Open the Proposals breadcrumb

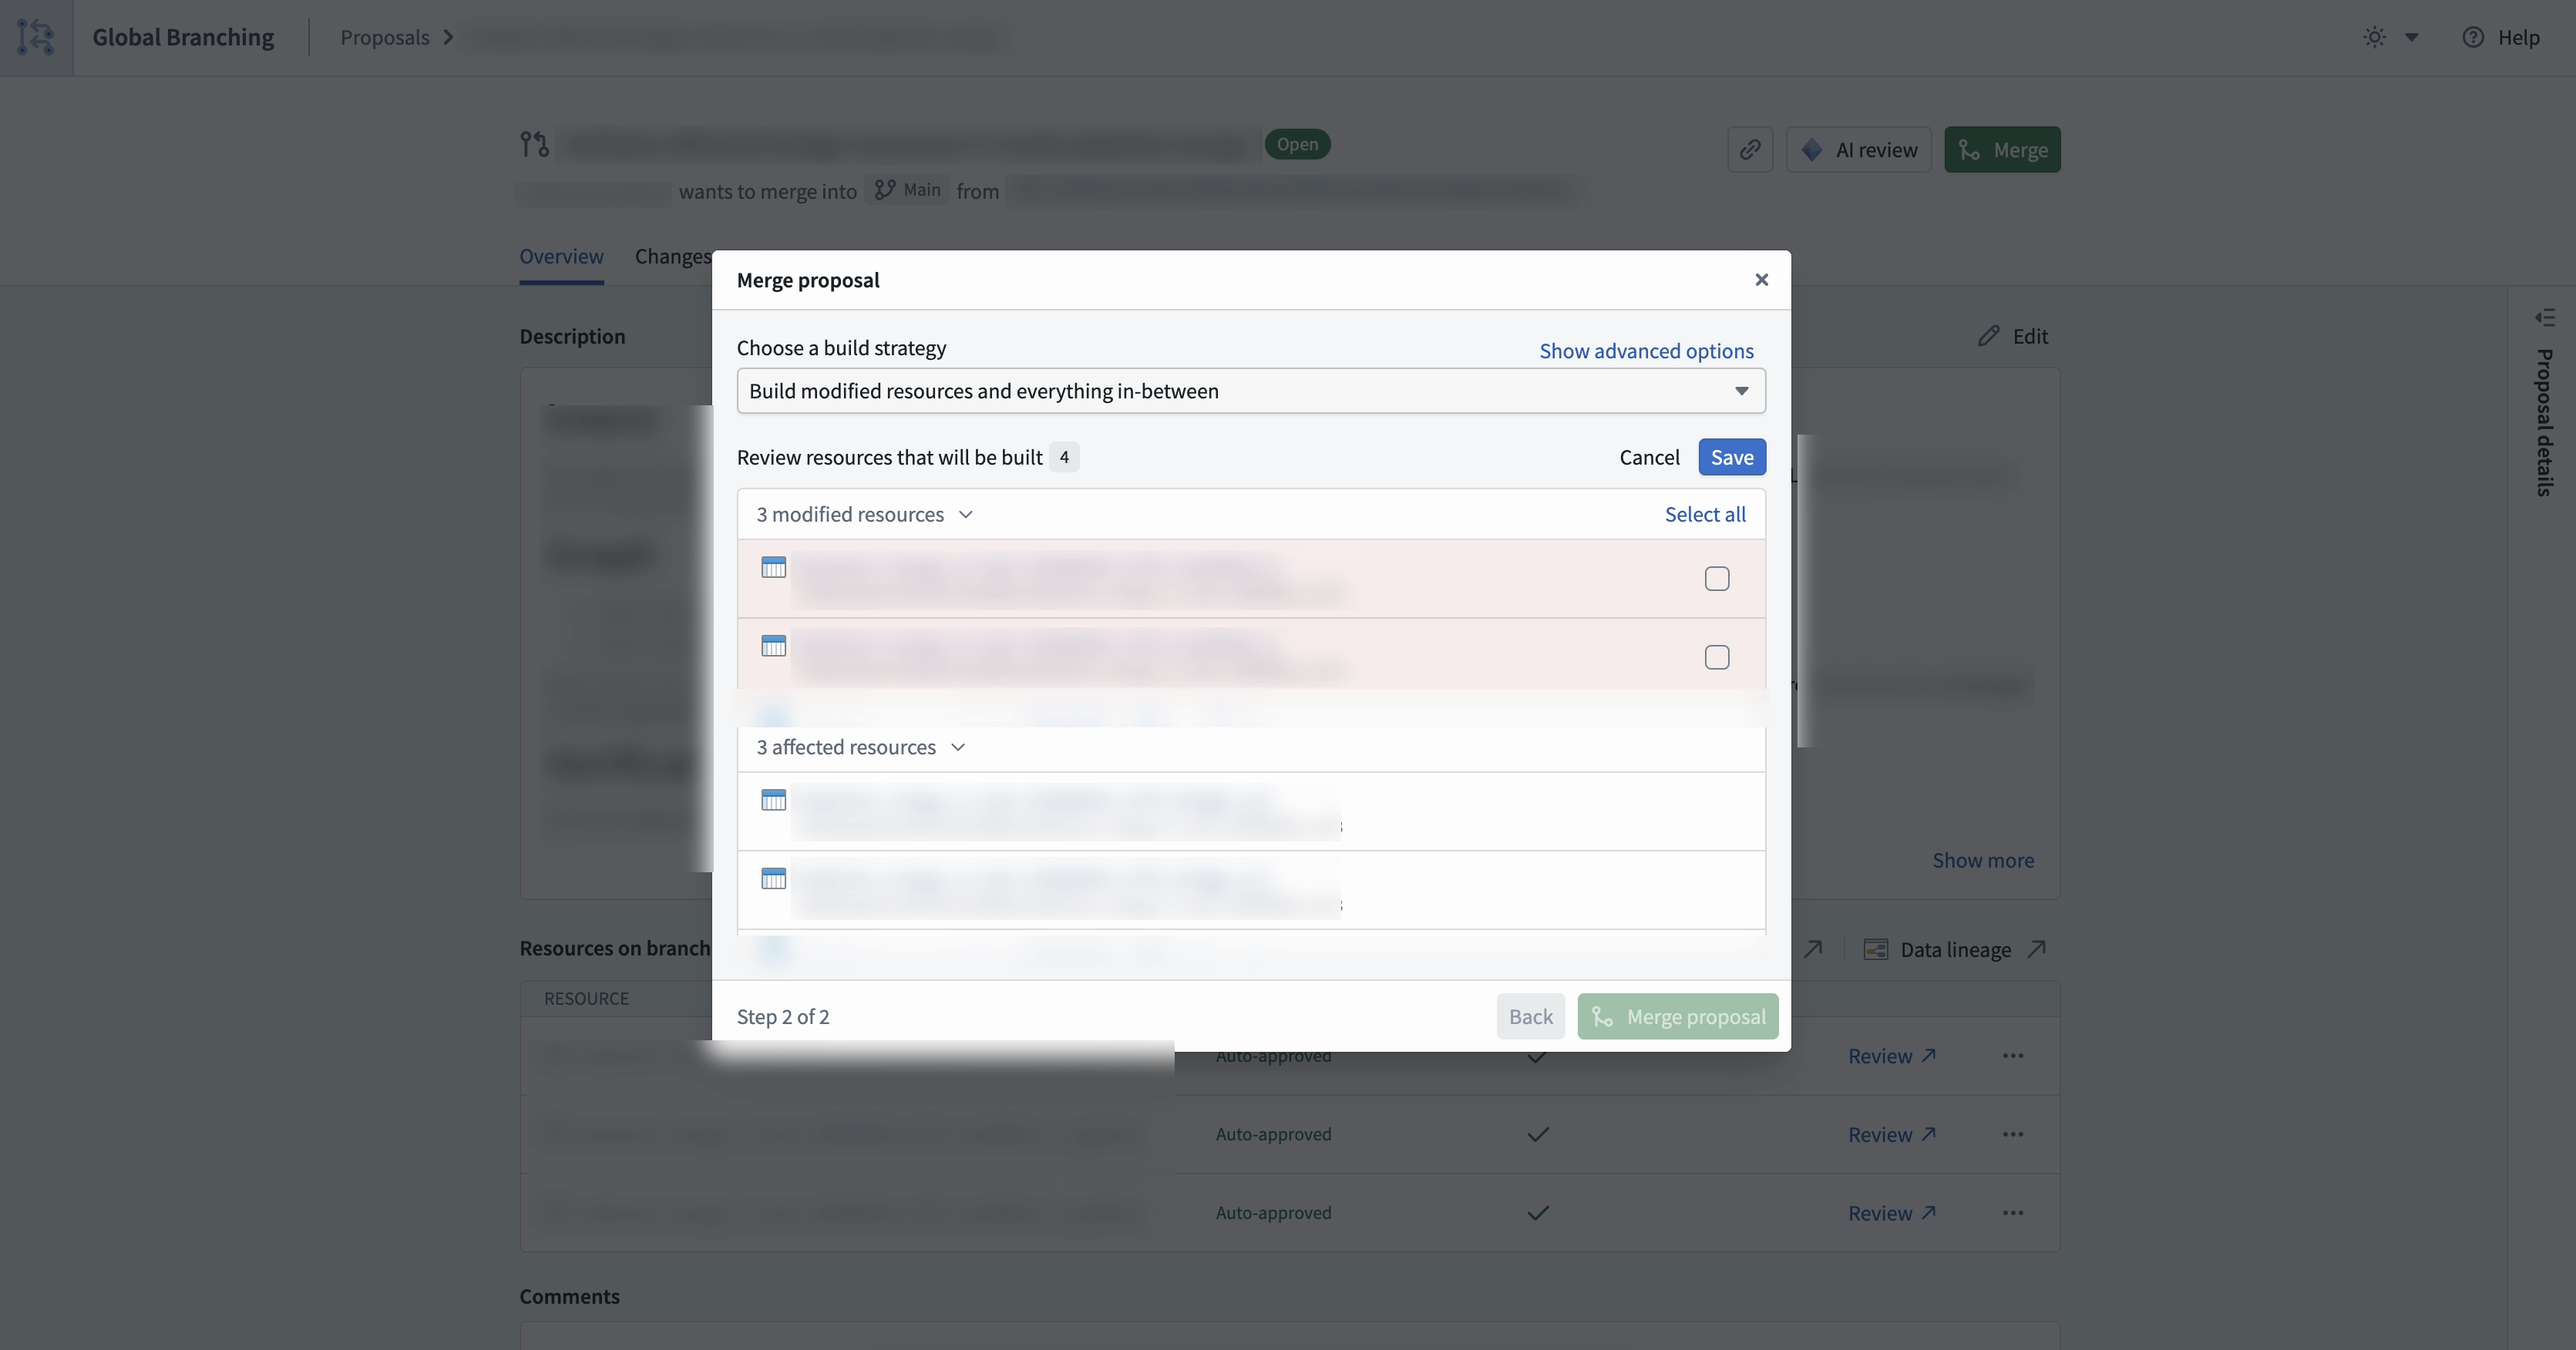pos(385,37)
